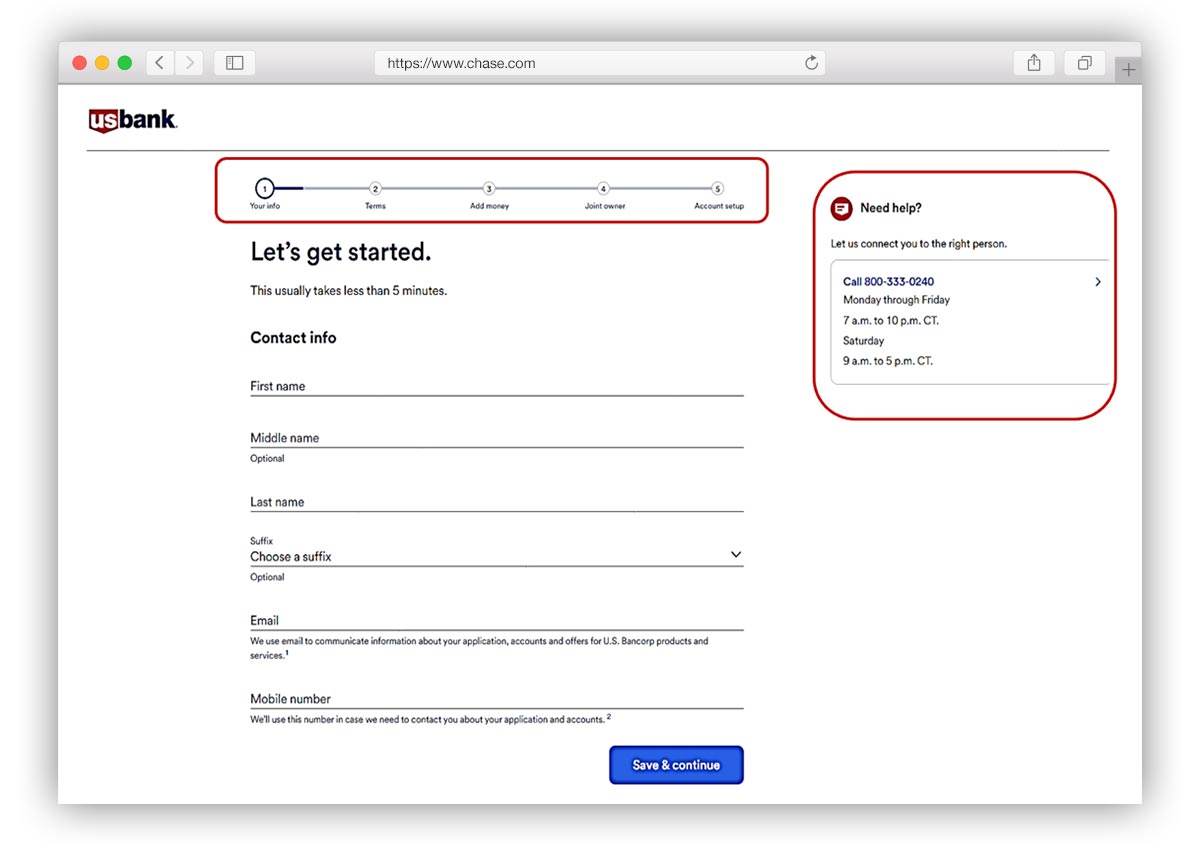Click '7 a.m. to 10 p.m. CT.' text
This screenshot has height=849, width=1200.
click(x=891, y=321)
